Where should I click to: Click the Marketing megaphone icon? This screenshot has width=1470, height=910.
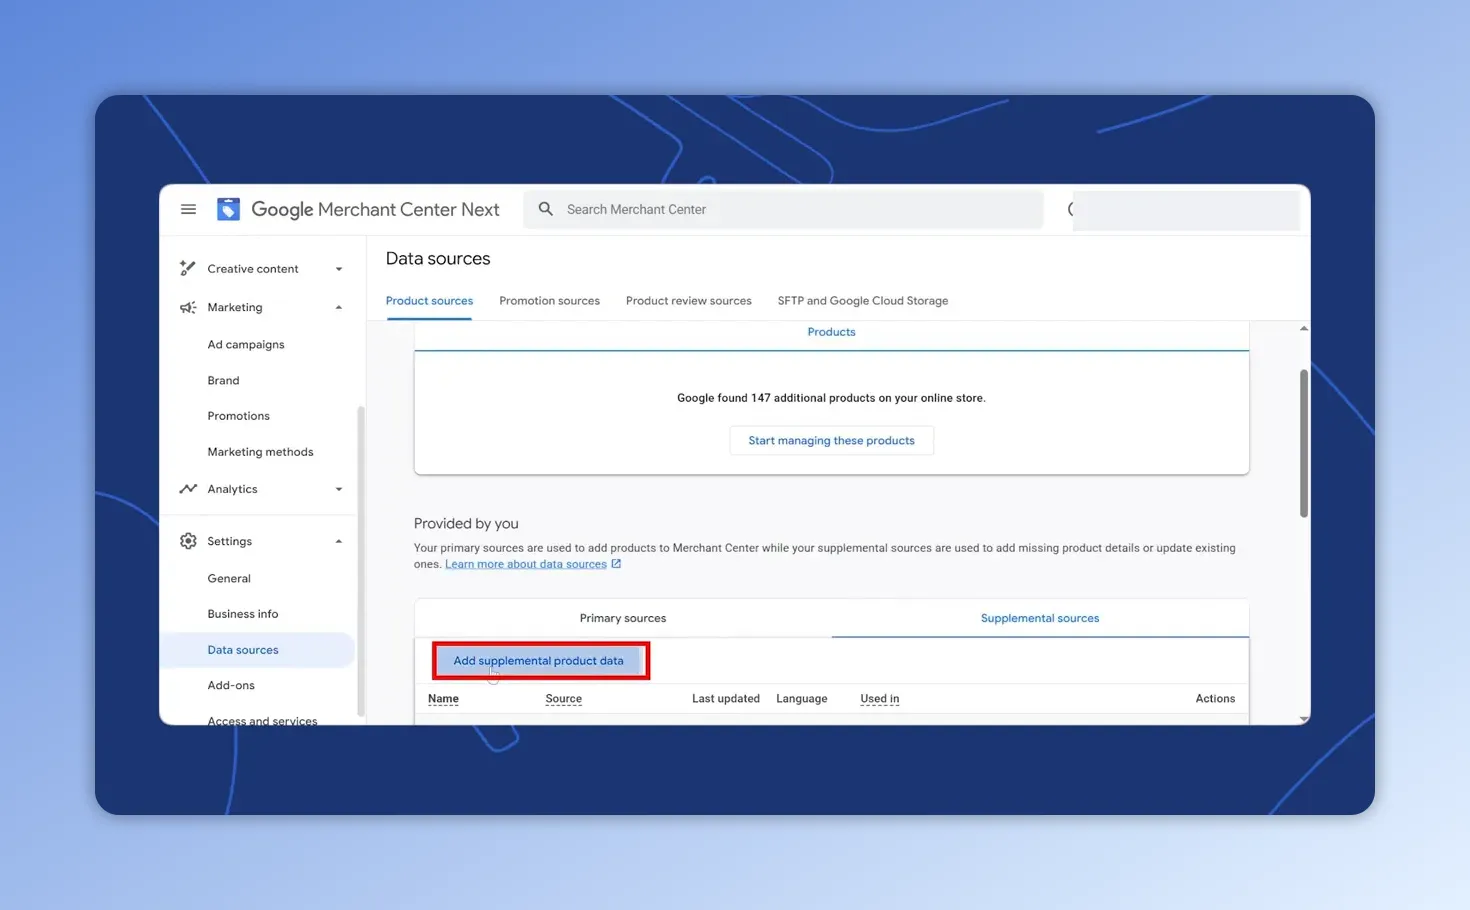pyautogui.click(x=188, y=307)
